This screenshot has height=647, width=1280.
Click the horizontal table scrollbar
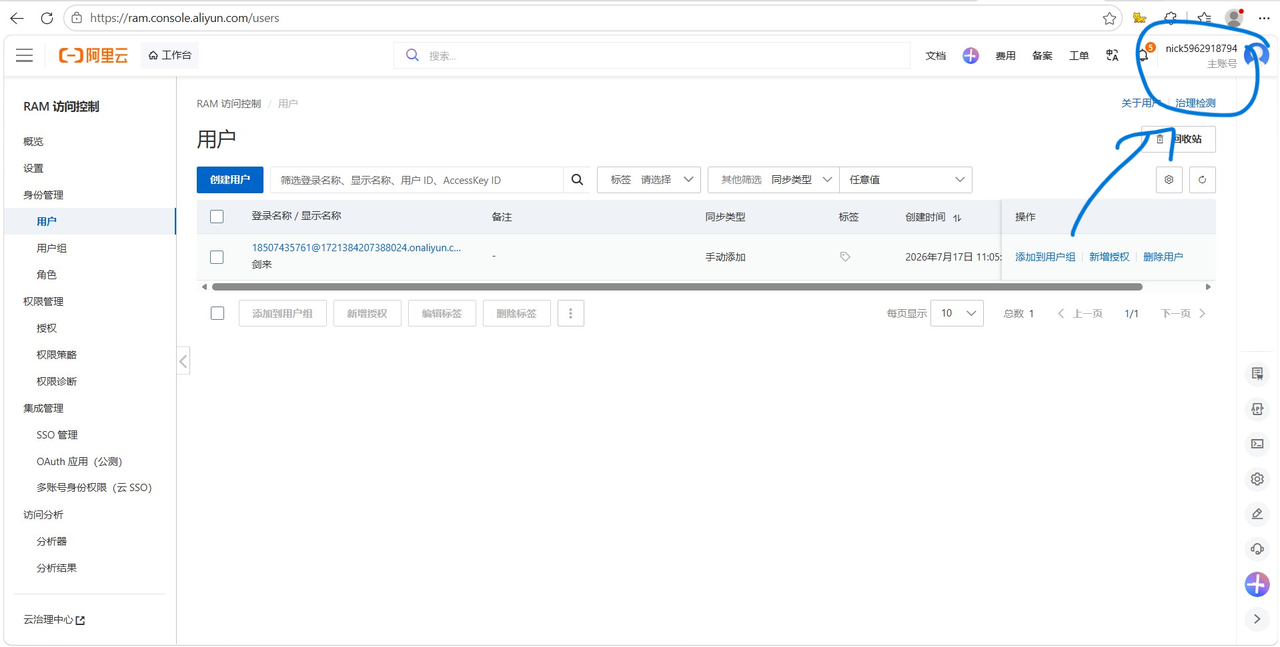pyautogui.click(x=677, y=287)
